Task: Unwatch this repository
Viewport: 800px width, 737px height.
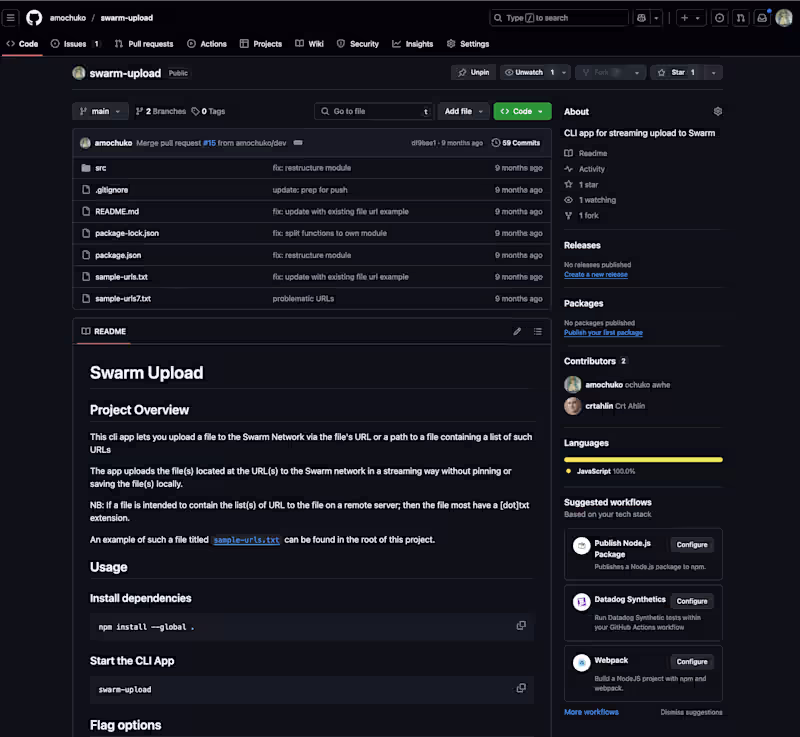Action: click(x=526, y=72)
